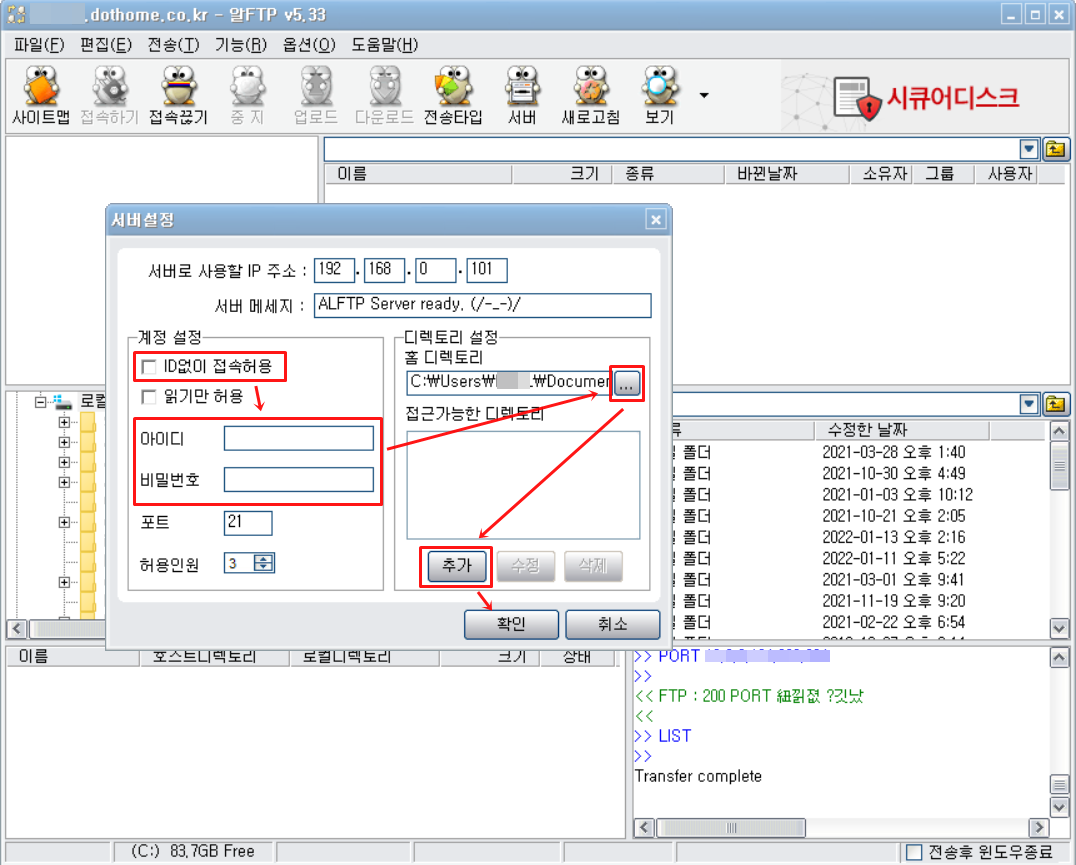Toggle the 전송후 윈도우종료 checkbox

pyautogui.click(x=914, y=852)
